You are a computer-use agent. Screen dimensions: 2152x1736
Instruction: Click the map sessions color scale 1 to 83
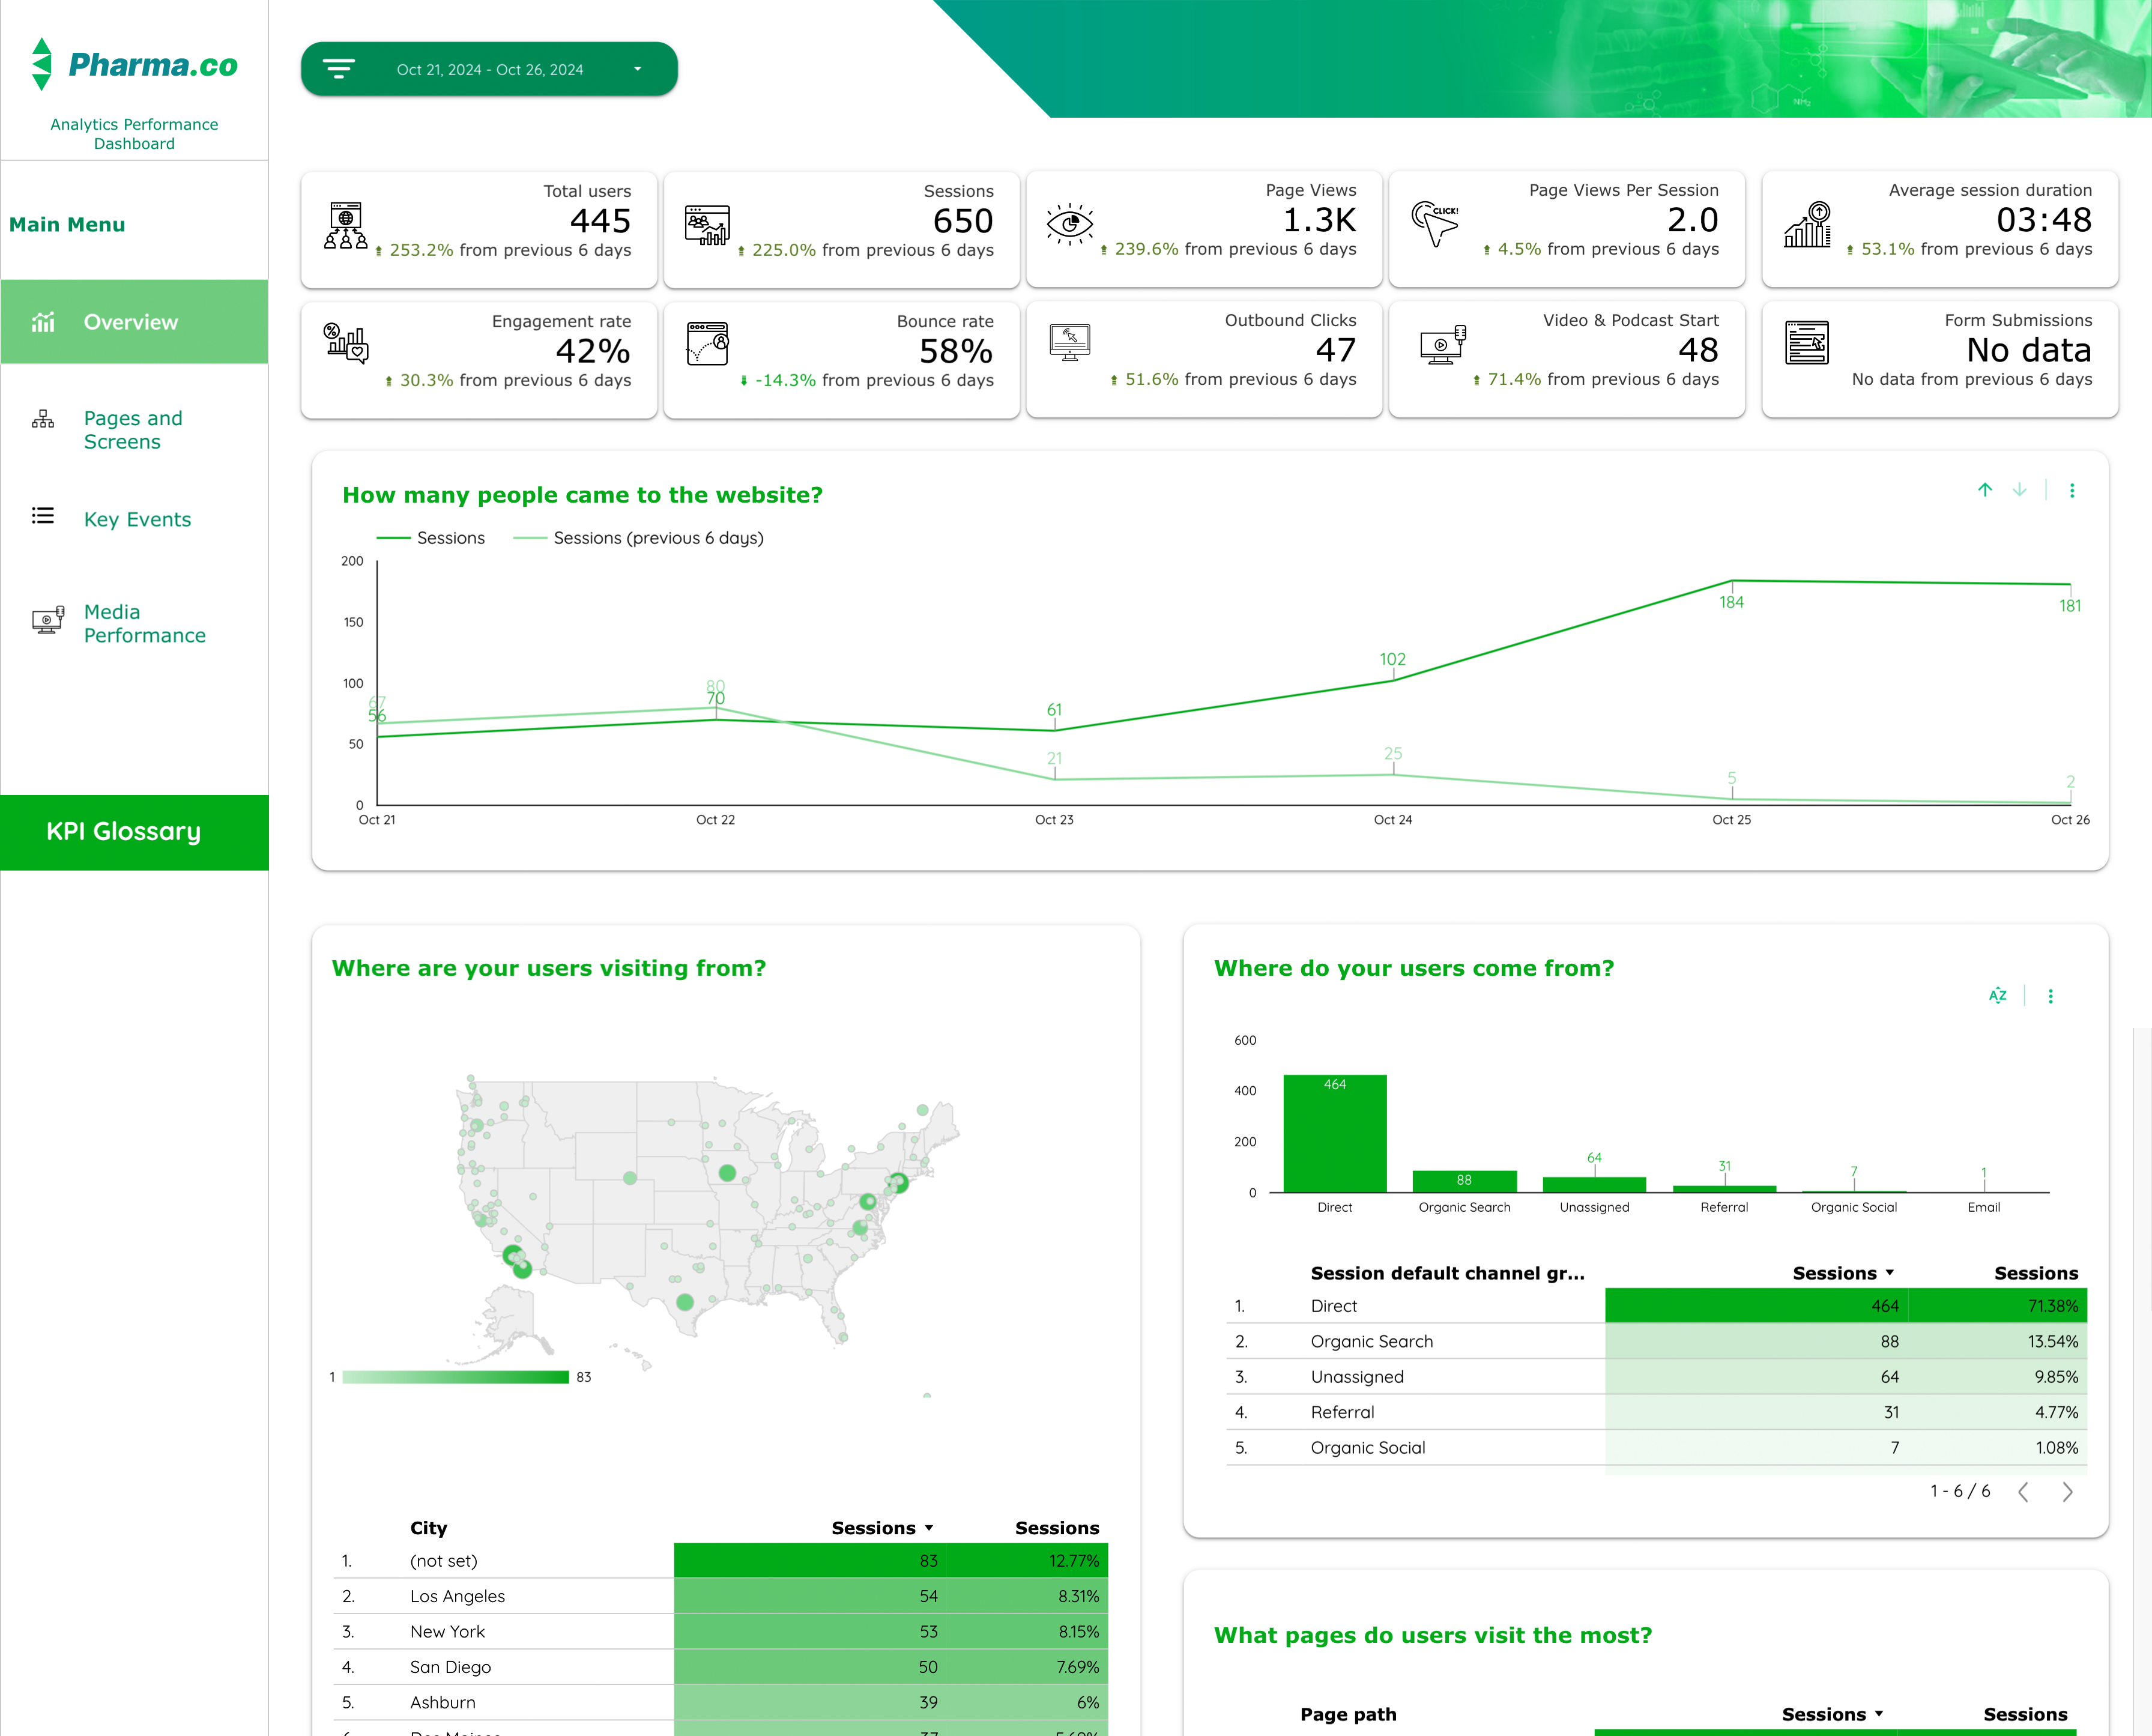point(456,1377)
